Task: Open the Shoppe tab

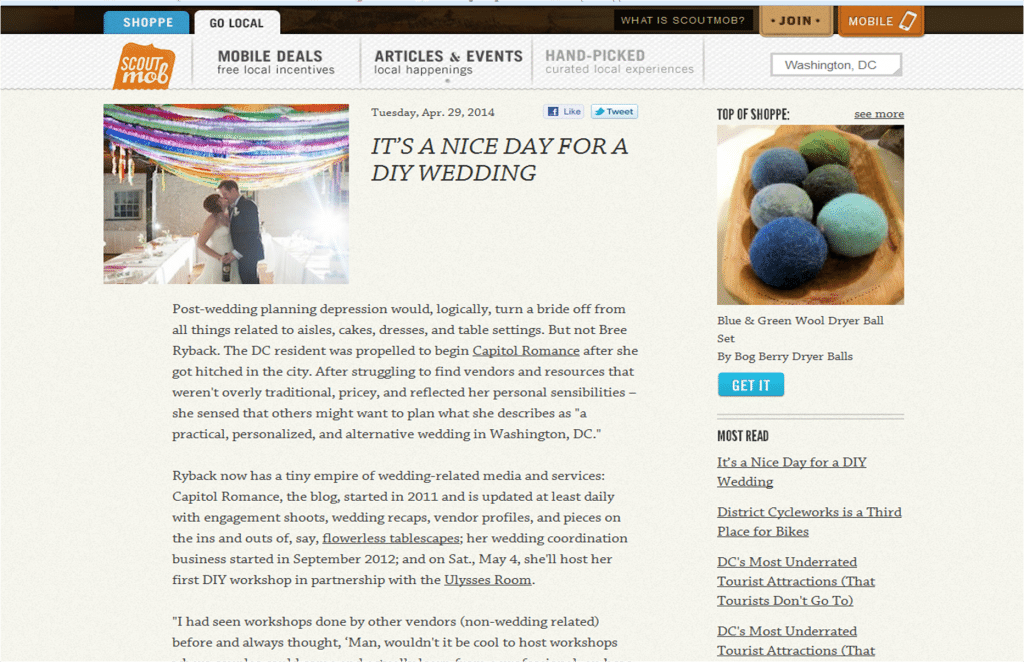Action: [x=147, y=22]
